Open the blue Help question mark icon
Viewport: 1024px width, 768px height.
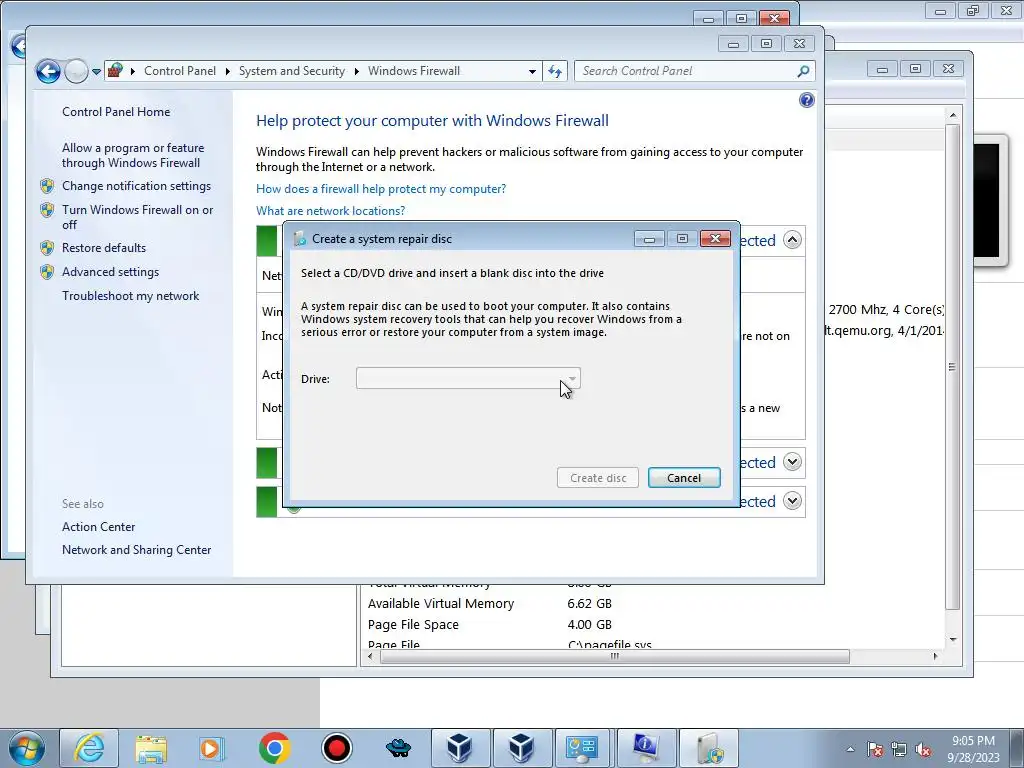(807, 100)
